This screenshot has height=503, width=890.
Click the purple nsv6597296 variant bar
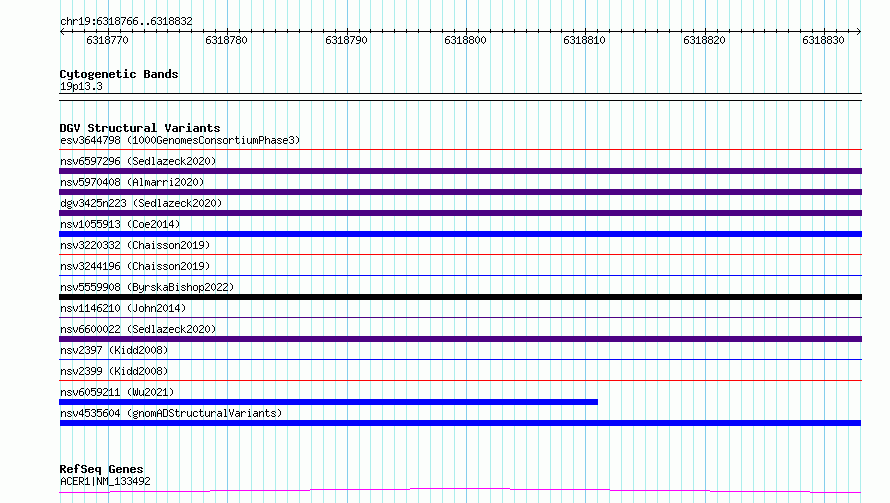pyautogui.click(x=460, y=171)
